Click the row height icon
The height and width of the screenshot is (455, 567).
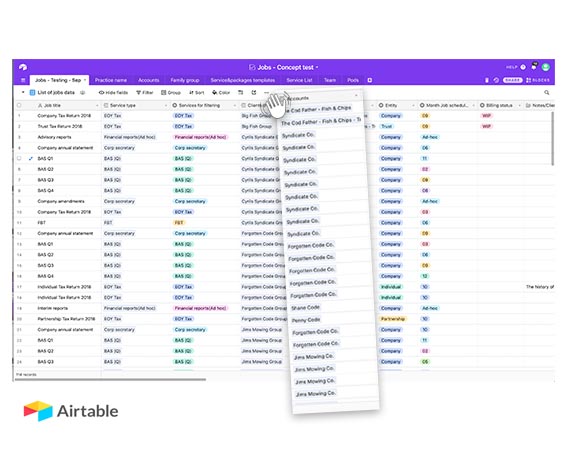pyautogui.click(x=240, y=93)
